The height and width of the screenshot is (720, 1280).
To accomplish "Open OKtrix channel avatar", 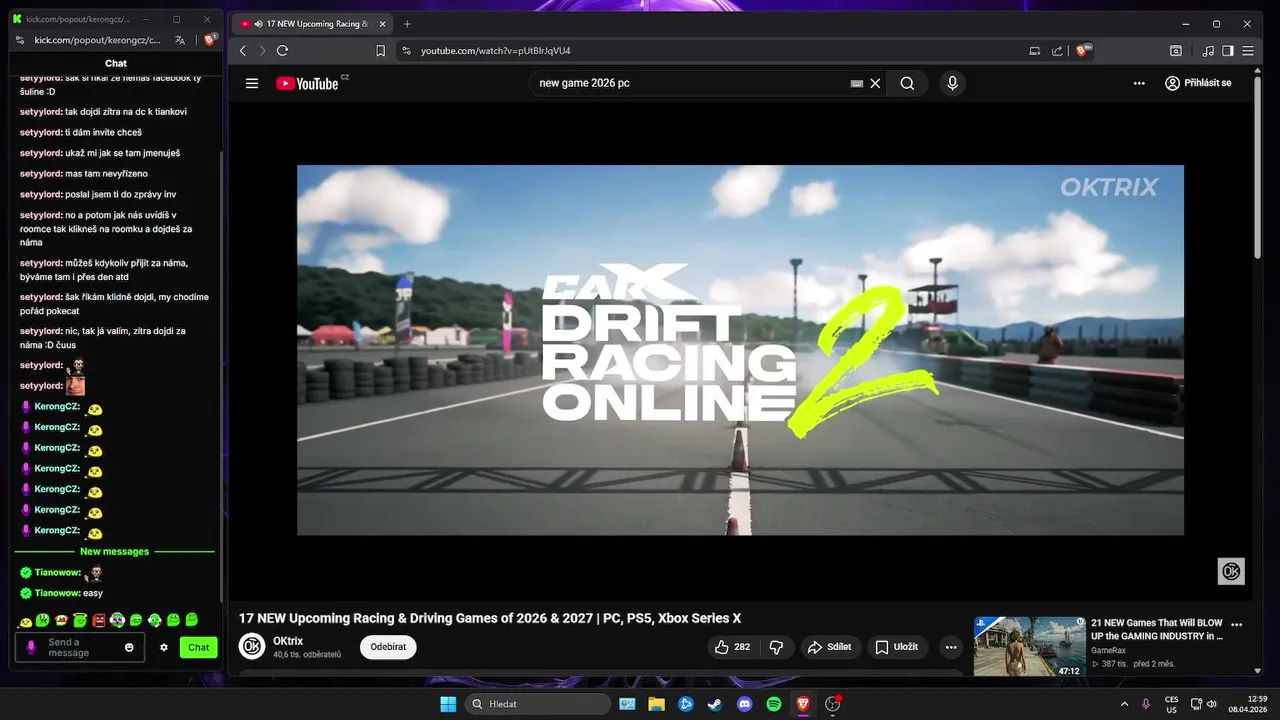I will pos(252,646).
